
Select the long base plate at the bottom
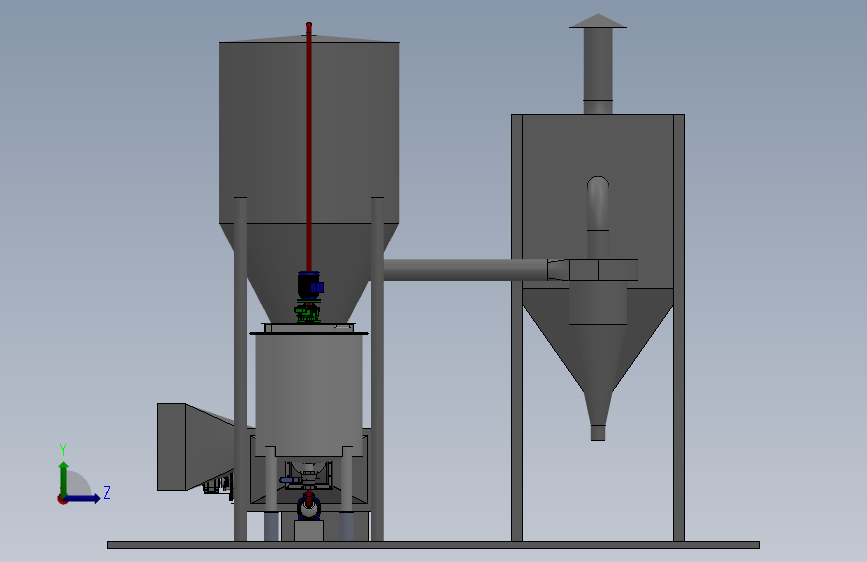coord(433,545)
